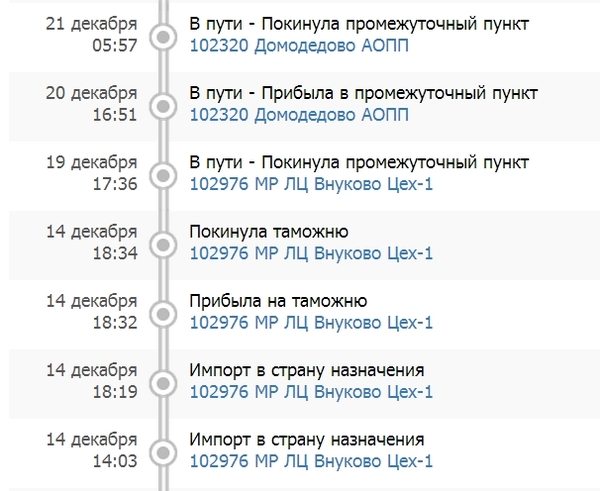Click status text 'Покинула таможню'
This screenshot has height=491, width=600.
pos(268,232)
